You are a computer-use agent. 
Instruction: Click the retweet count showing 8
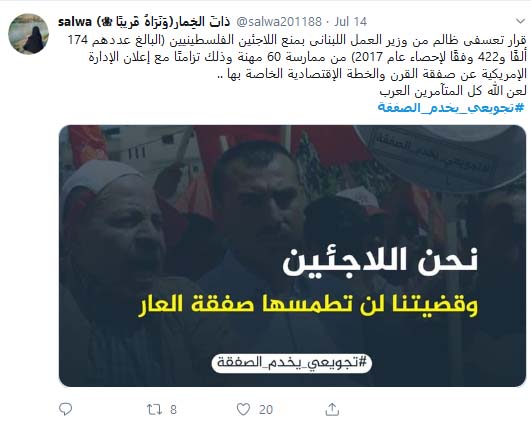pos(173,410)
